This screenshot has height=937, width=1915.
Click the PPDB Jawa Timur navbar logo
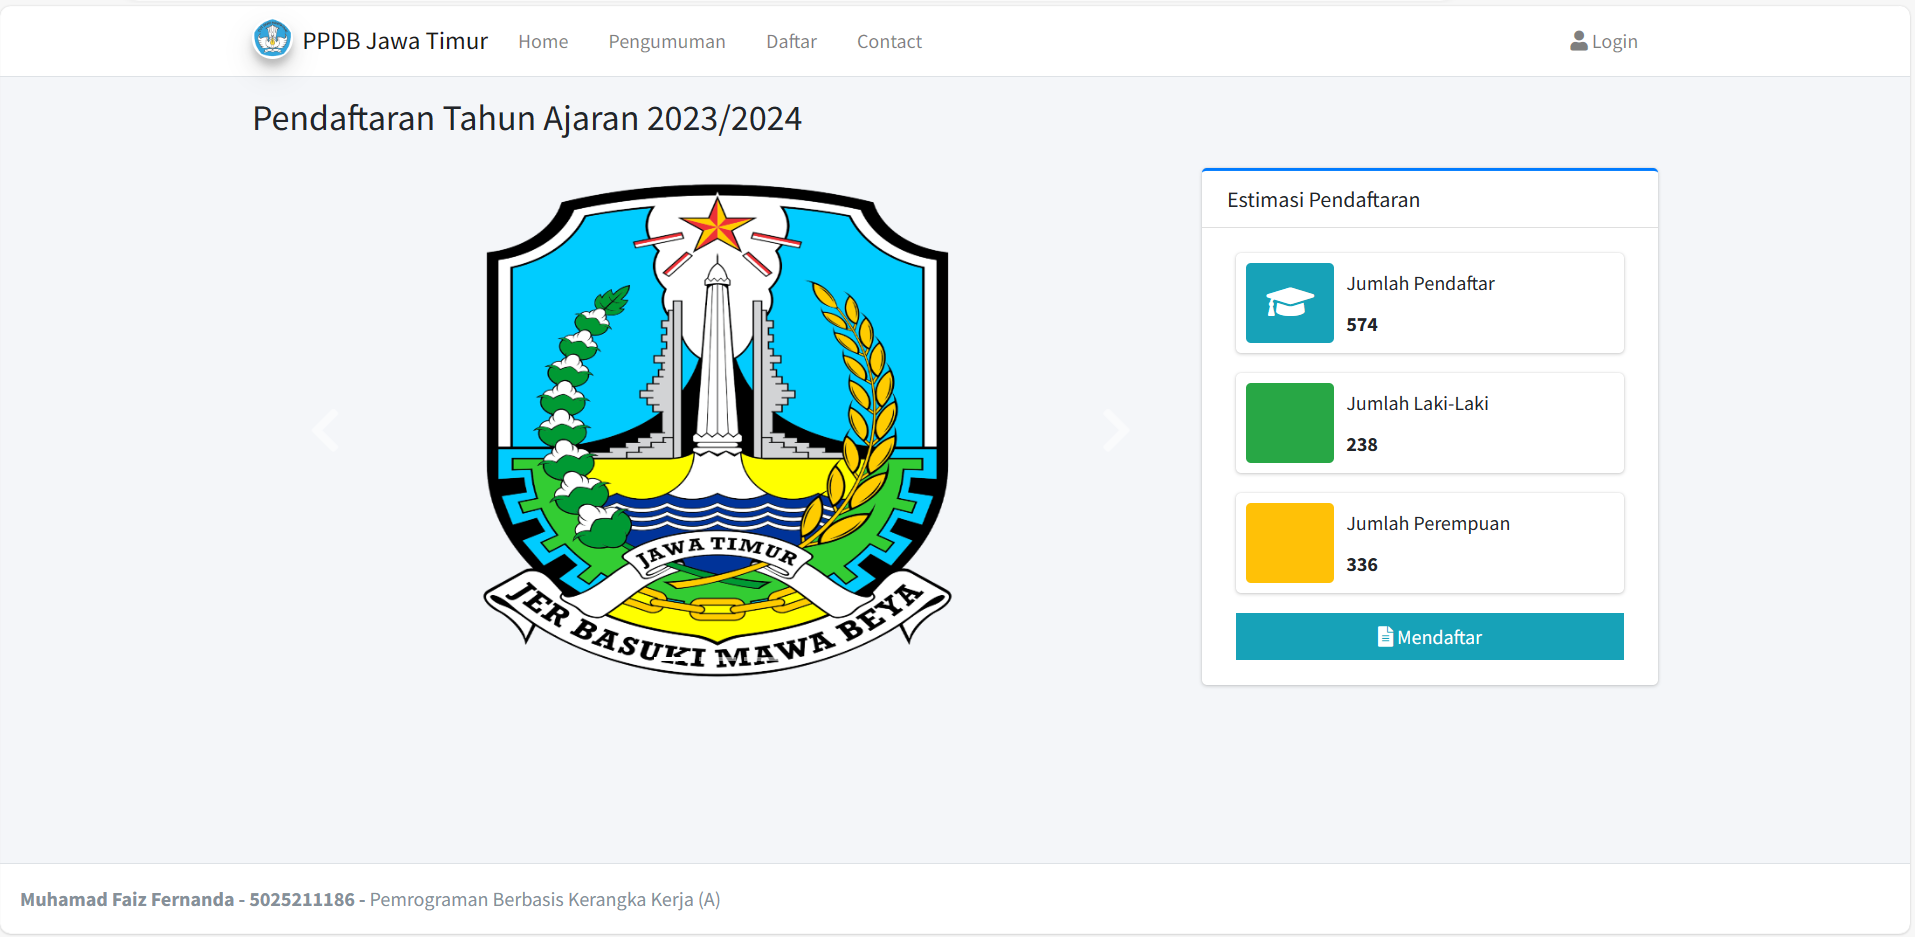pyautogui.click(x=272, y=40)
